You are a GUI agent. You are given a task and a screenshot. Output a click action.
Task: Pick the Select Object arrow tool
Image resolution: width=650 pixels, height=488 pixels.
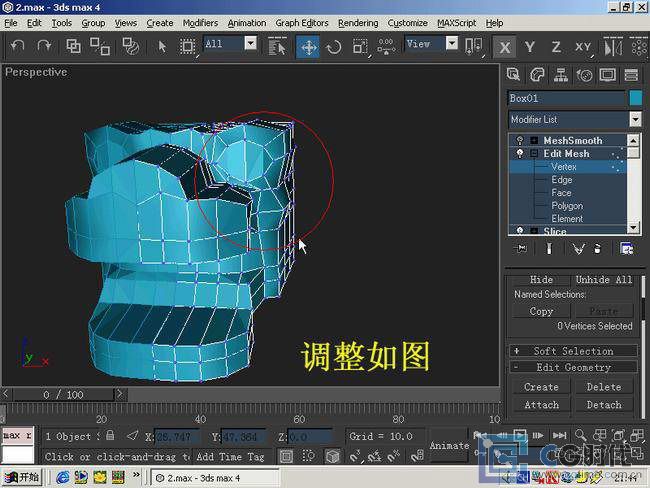[162, 46]
